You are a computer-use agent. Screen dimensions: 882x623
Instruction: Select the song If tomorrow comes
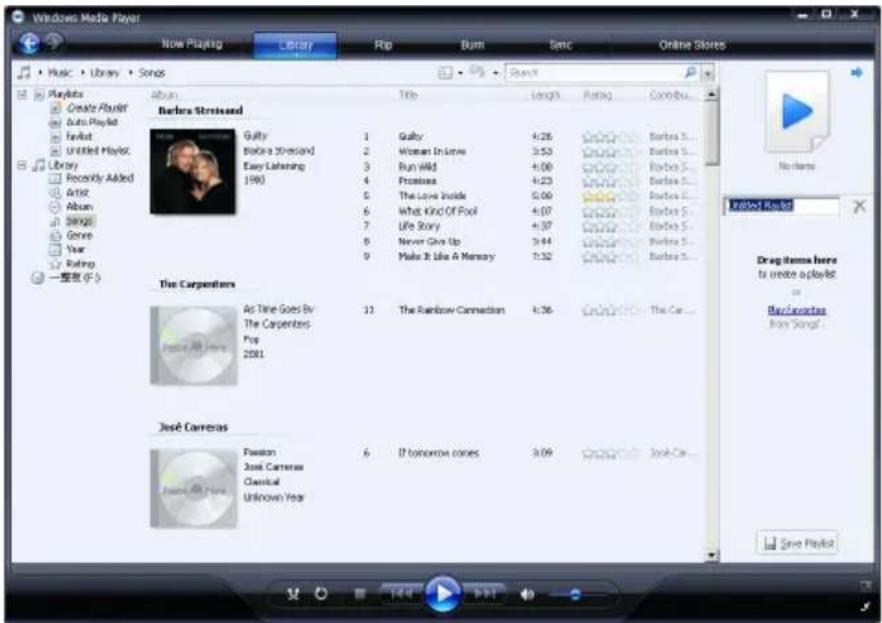coord(439,453)
